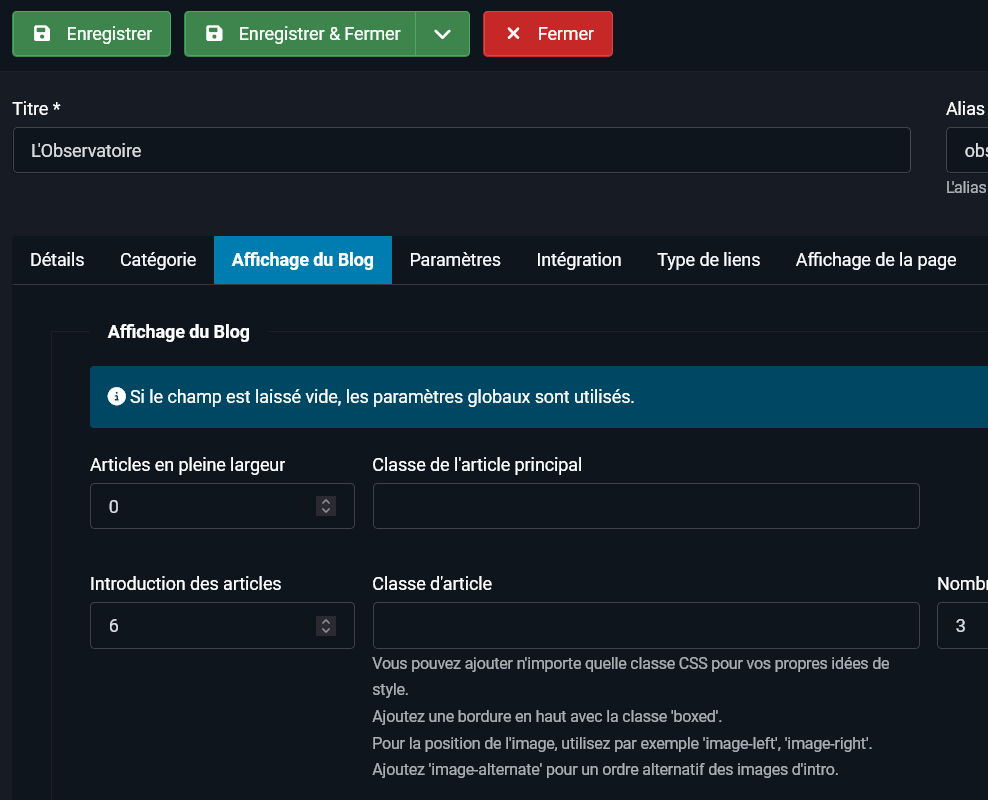
Task: Switch to the Catégorie tab
Action: pyautogui.click(x=158, y=260)
